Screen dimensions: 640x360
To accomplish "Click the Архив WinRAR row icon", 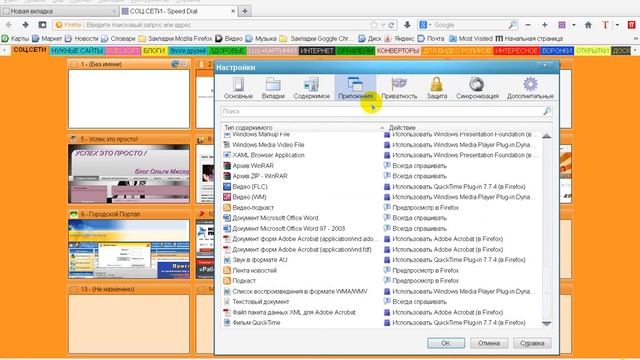I will (x=227, y=165).
